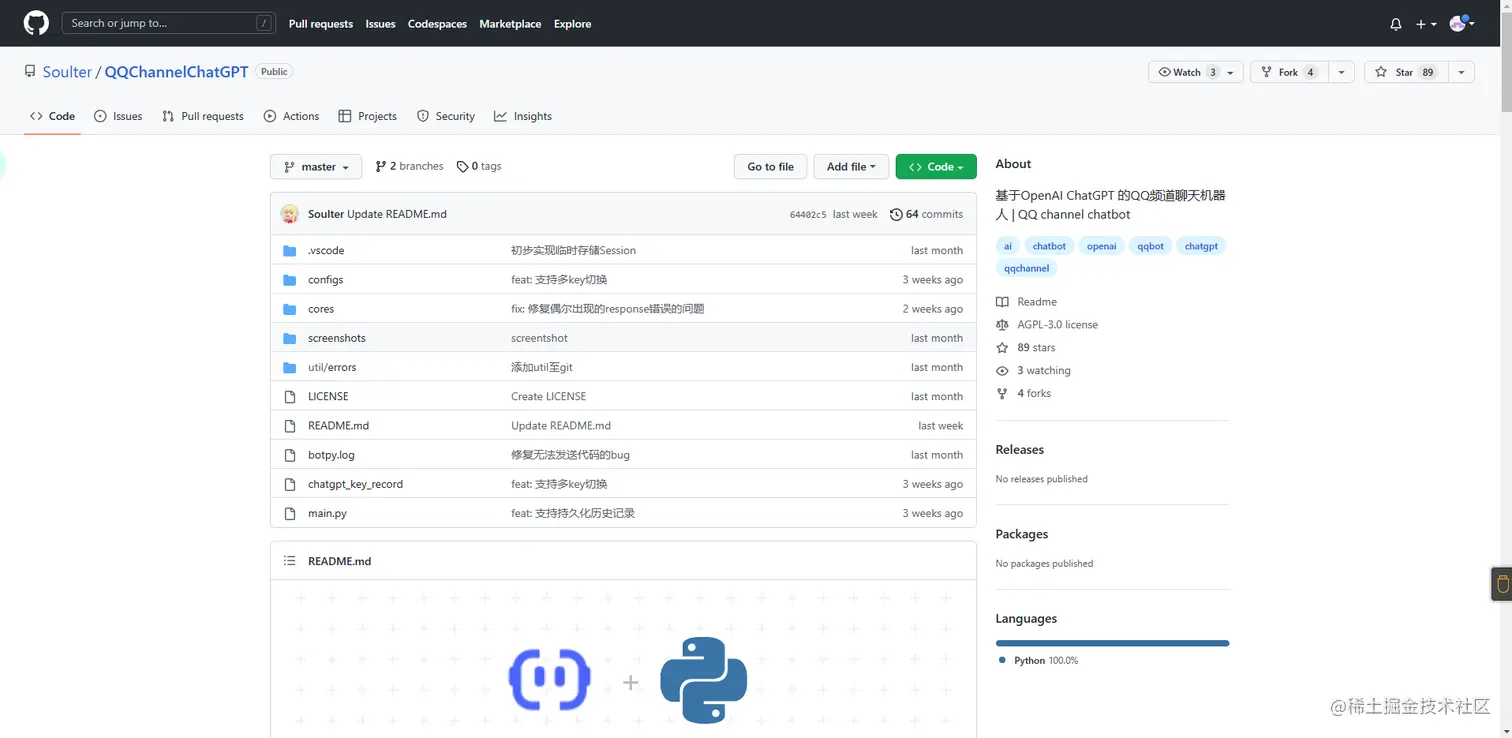Open Explore in top navigation
Image resolution: width=1512 pixels, height=738 pixels.
pos(572,24)
